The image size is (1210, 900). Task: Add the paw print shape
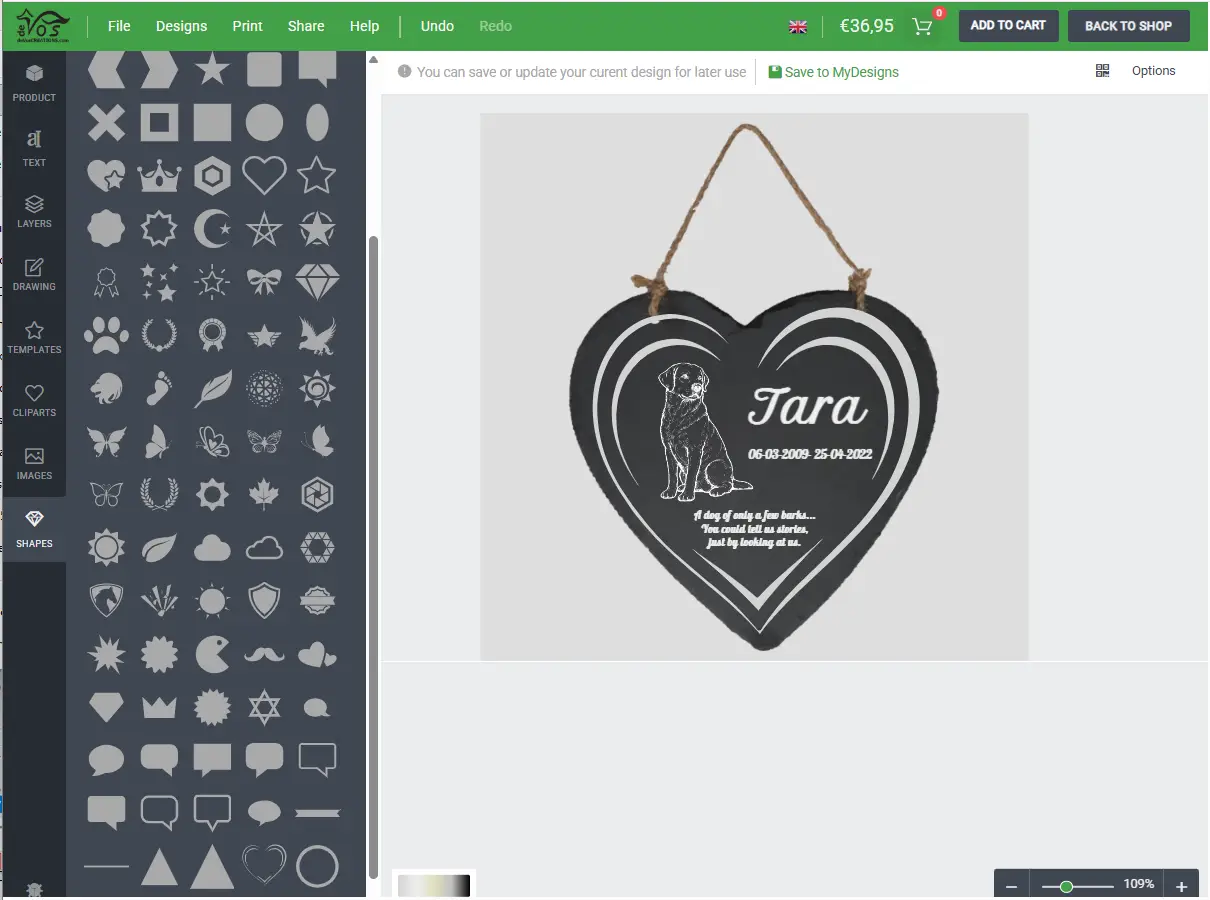pos(106,335)
